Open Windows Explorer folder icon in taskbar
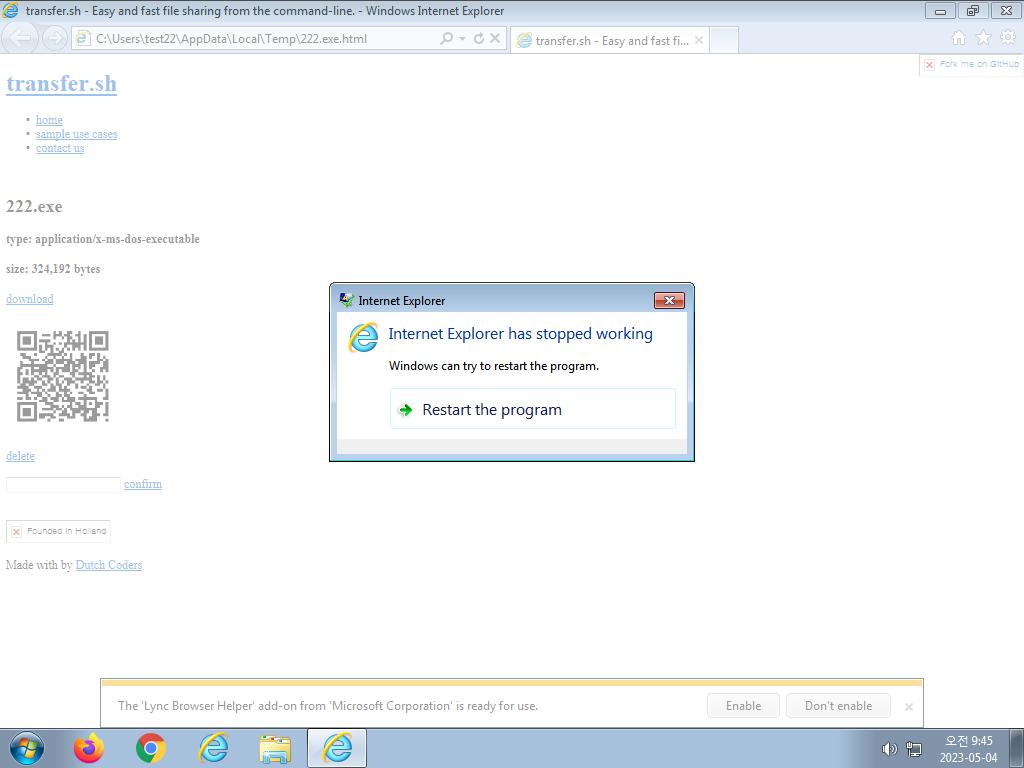Viewport: 1024px width, 768px height. click(275, 748)
